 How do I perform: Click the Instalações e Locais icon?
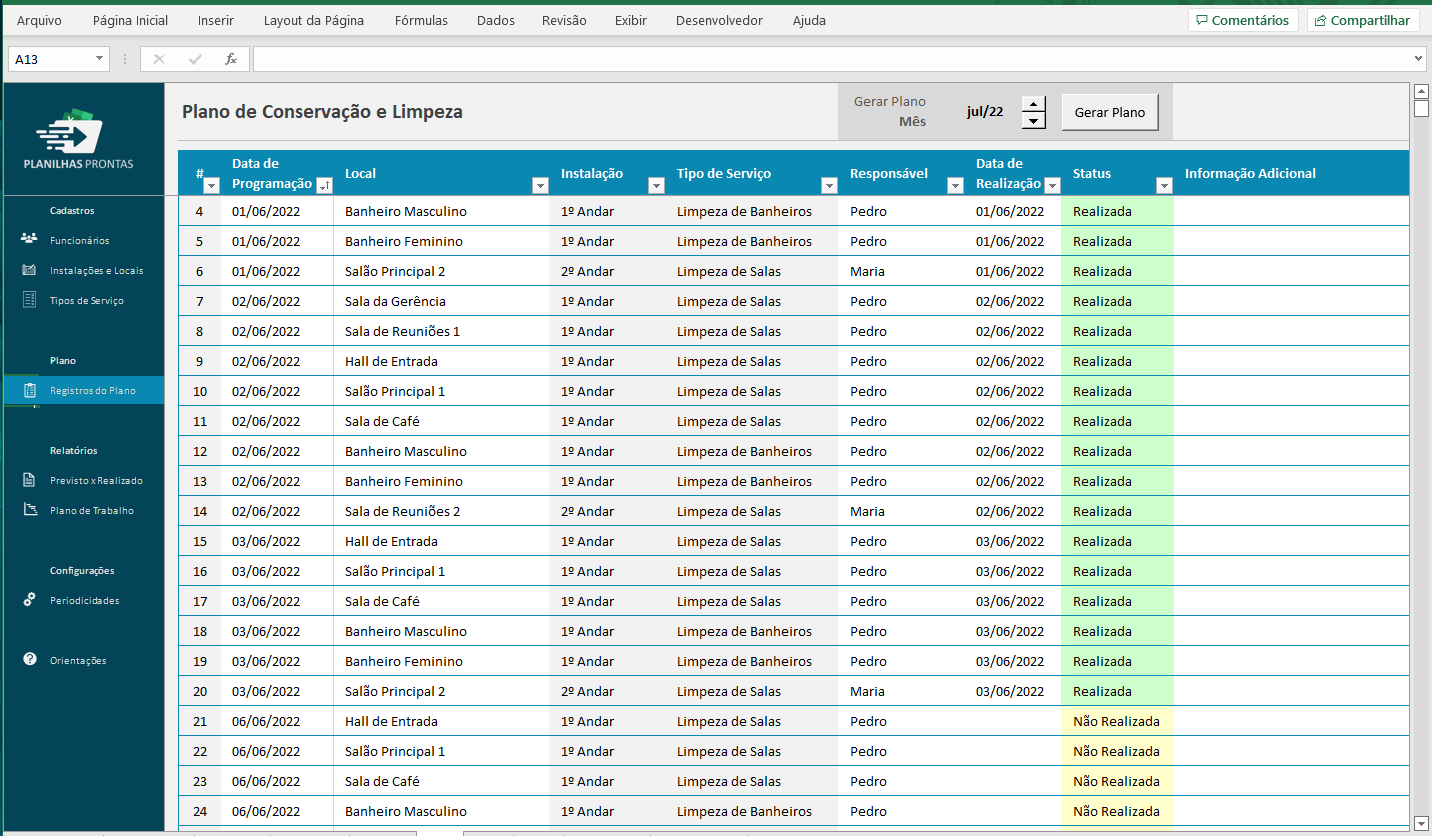(x=29, y=270)
